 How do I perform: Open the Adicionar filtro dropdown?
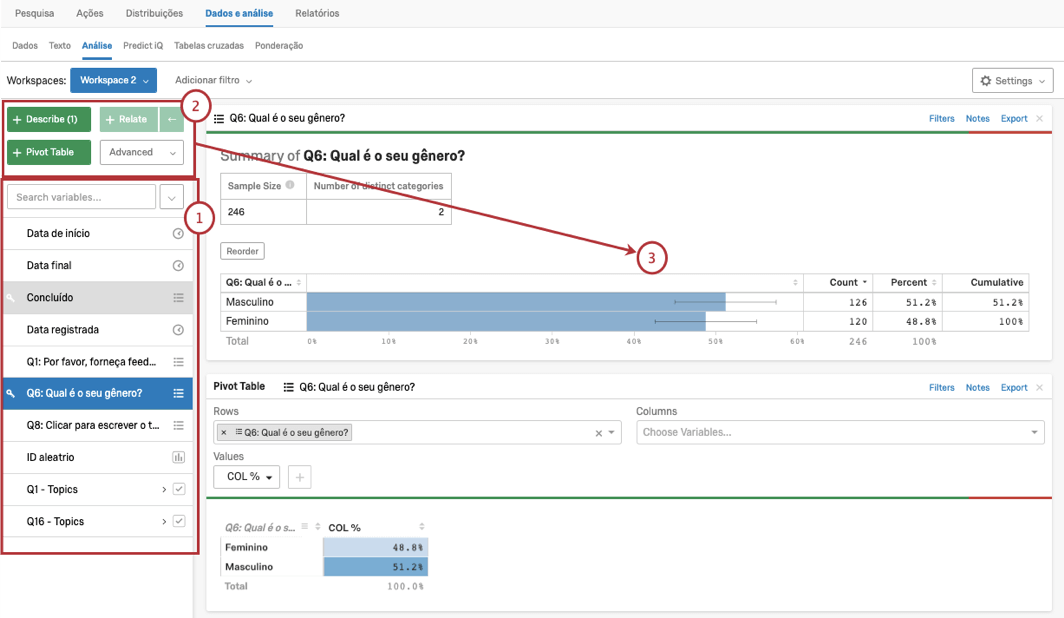point(213,80)
